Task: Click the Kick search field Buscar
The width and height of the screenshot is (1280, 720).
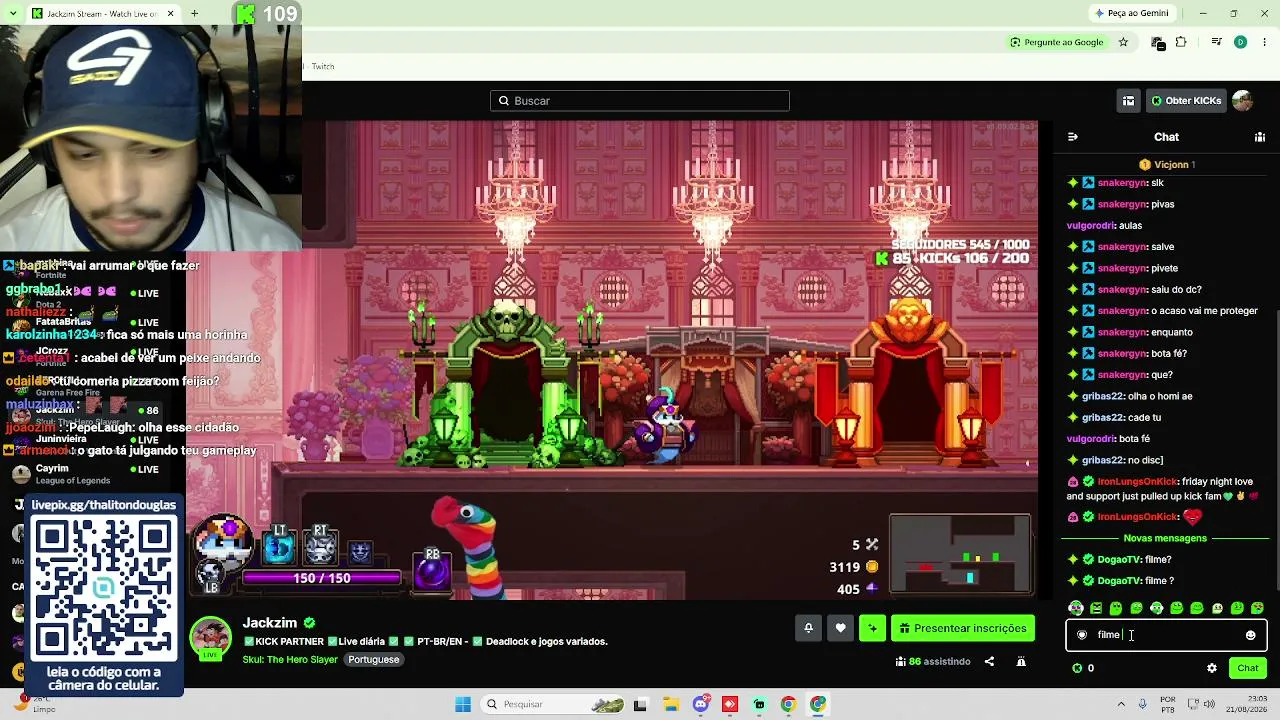Action: (x=640, y=101)
